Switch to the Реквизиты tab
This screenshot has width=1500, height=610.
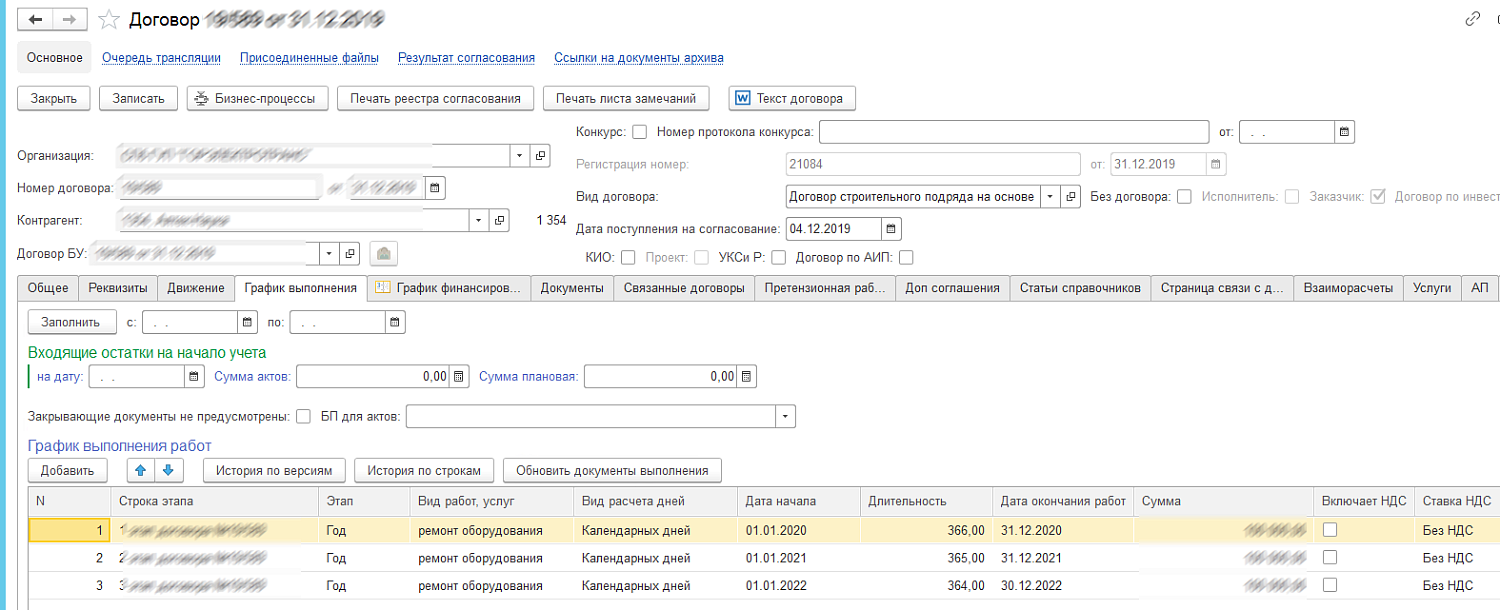pos(118,288)
